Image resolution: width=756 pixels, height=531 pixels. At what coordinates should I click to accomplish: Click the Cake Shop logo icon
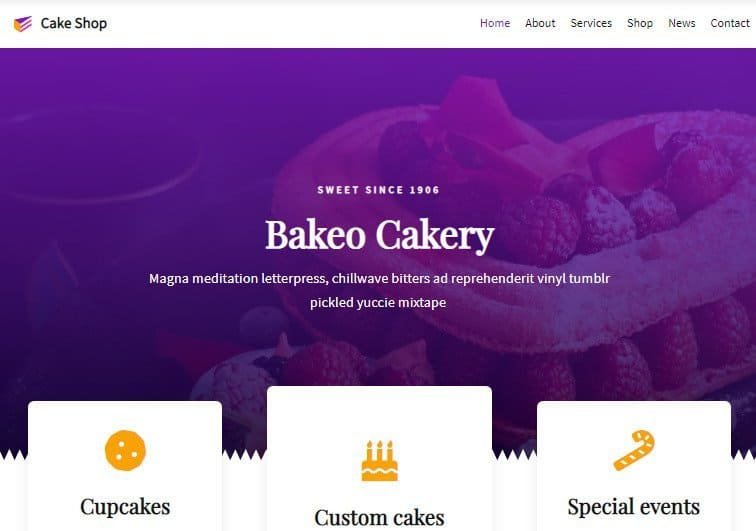(23, 23)
